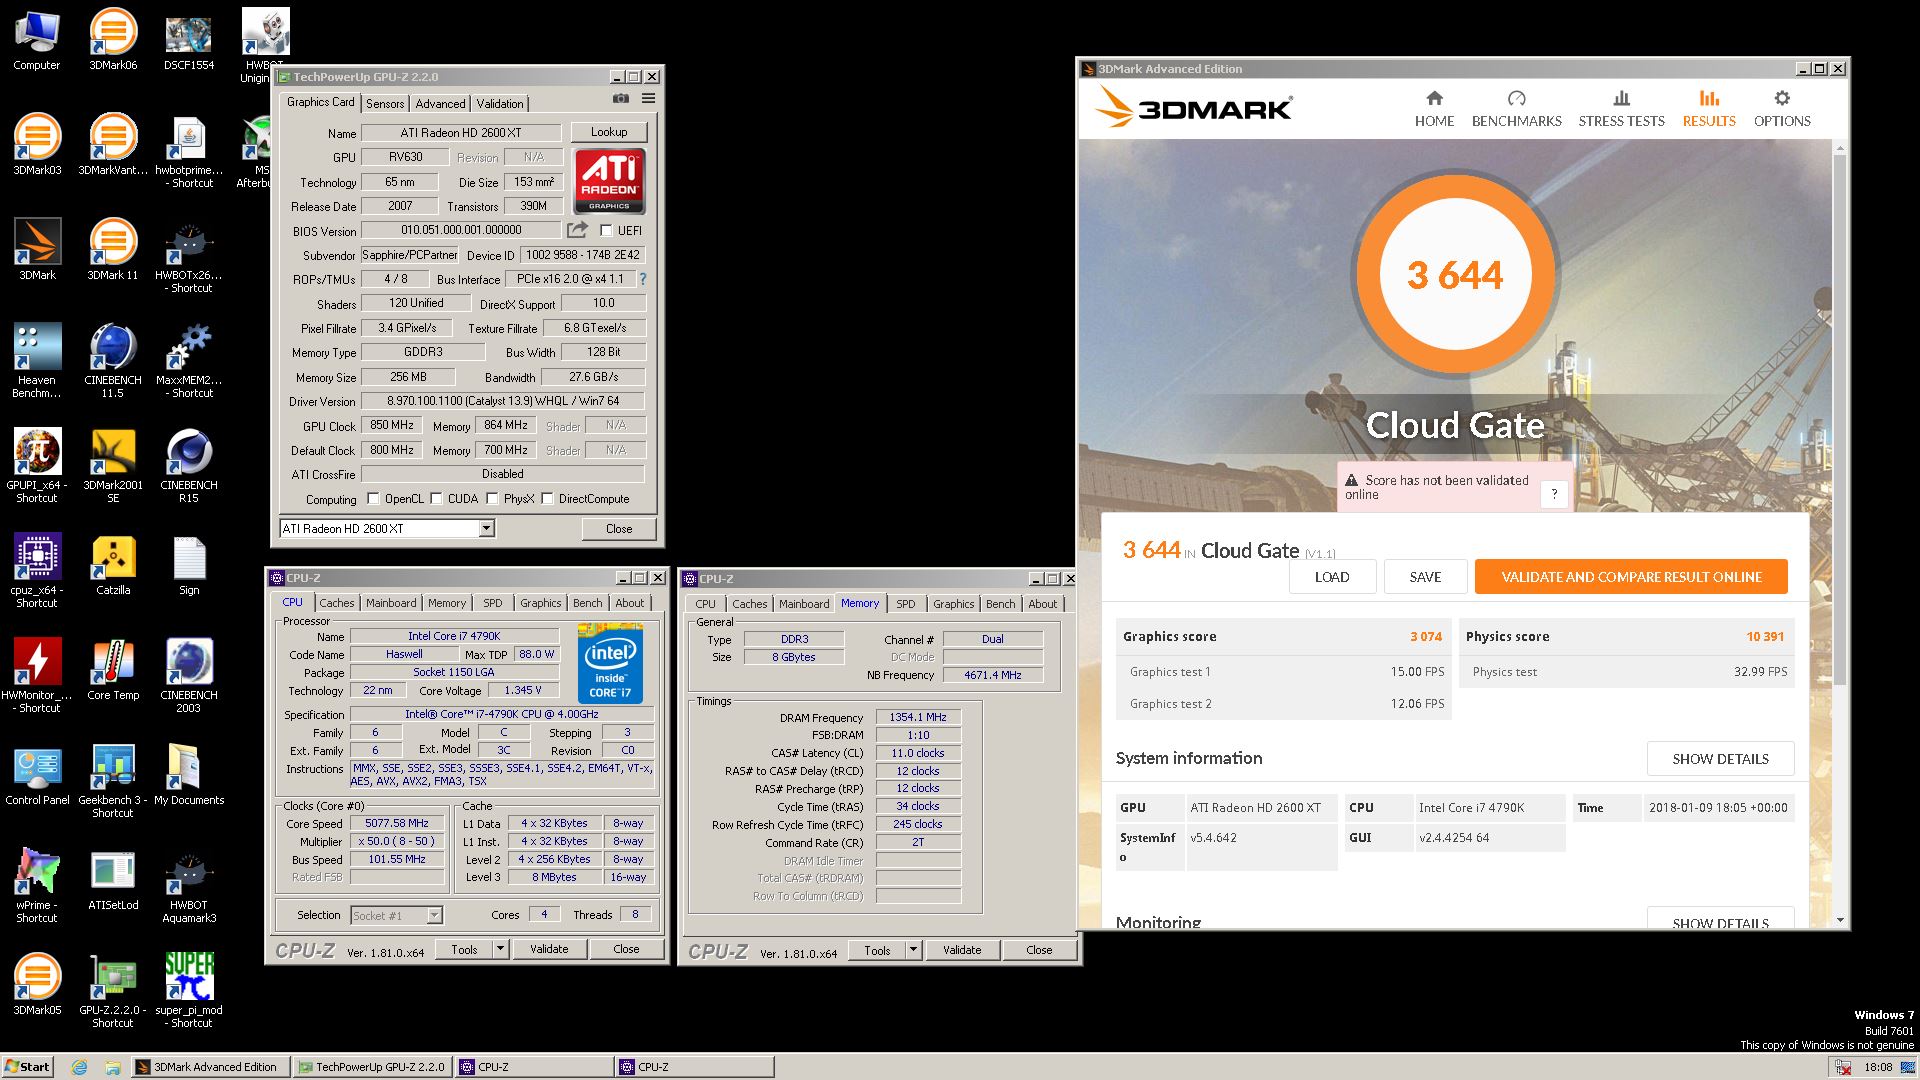Click Validate button in CPU-Z CPU window
1920x1080 pixels.
(x=549, y=949)
